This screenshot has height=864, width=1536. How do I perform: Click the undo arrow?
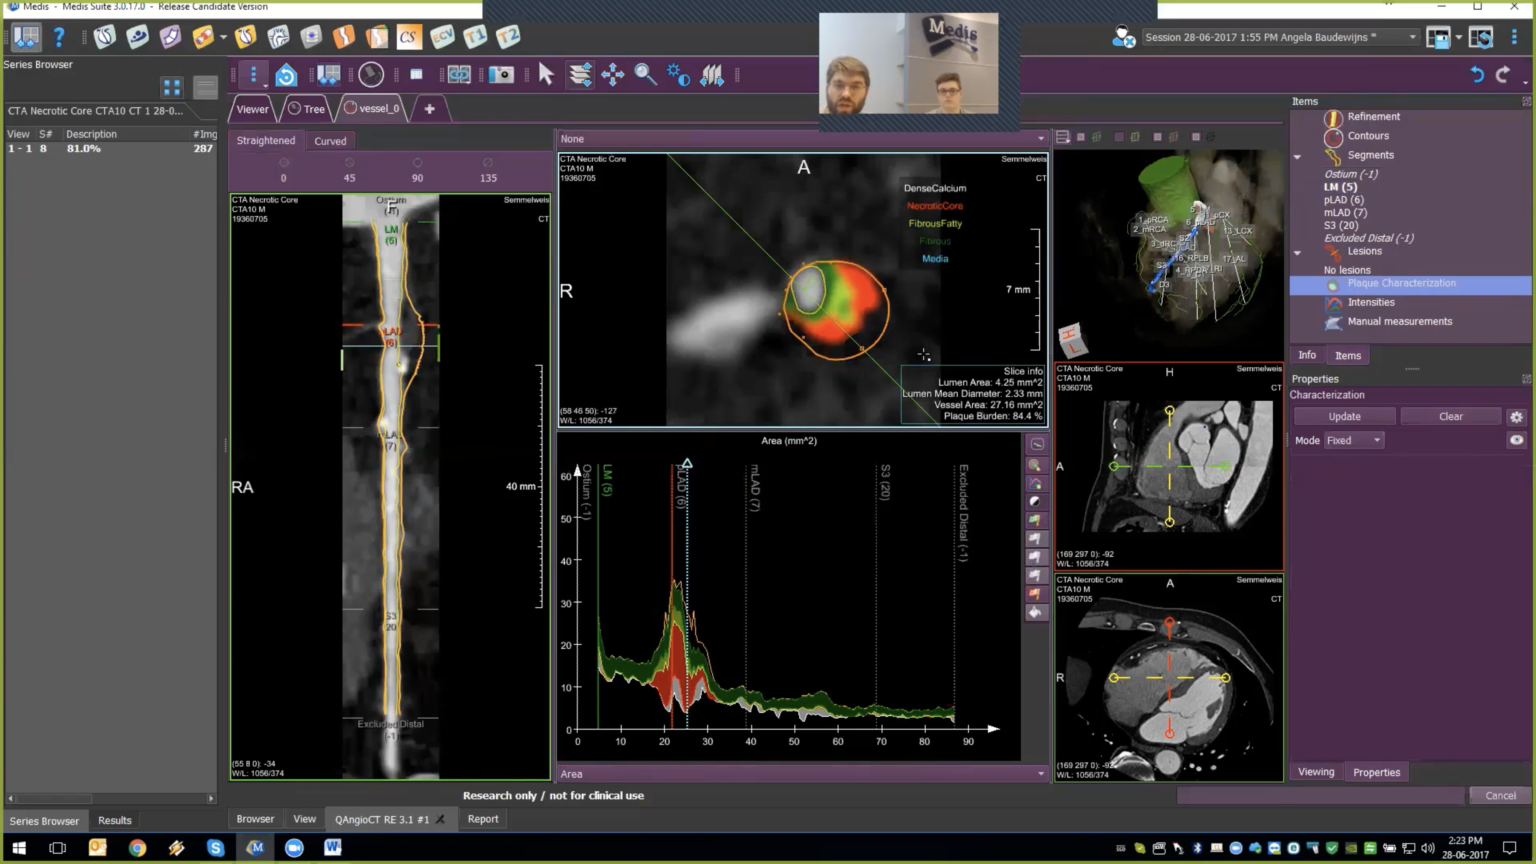pos(1476,75)
